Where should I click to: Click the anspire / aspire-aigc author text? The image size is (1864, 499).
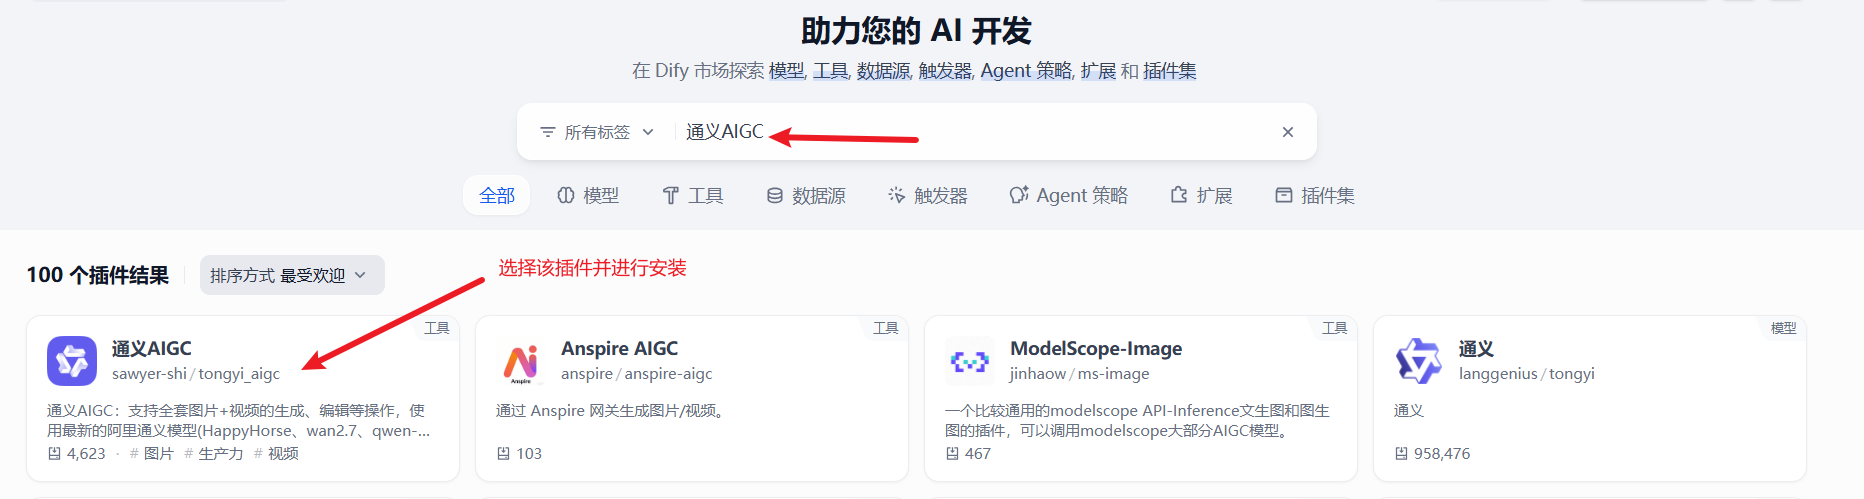[637, 374]
